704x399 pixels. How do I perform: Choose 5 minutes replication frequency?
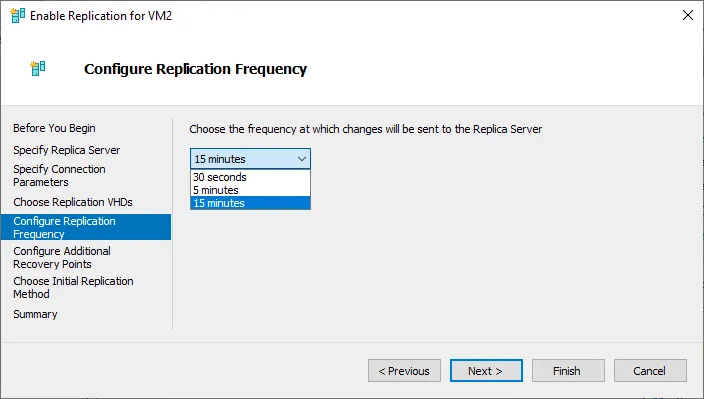point(250,190)
